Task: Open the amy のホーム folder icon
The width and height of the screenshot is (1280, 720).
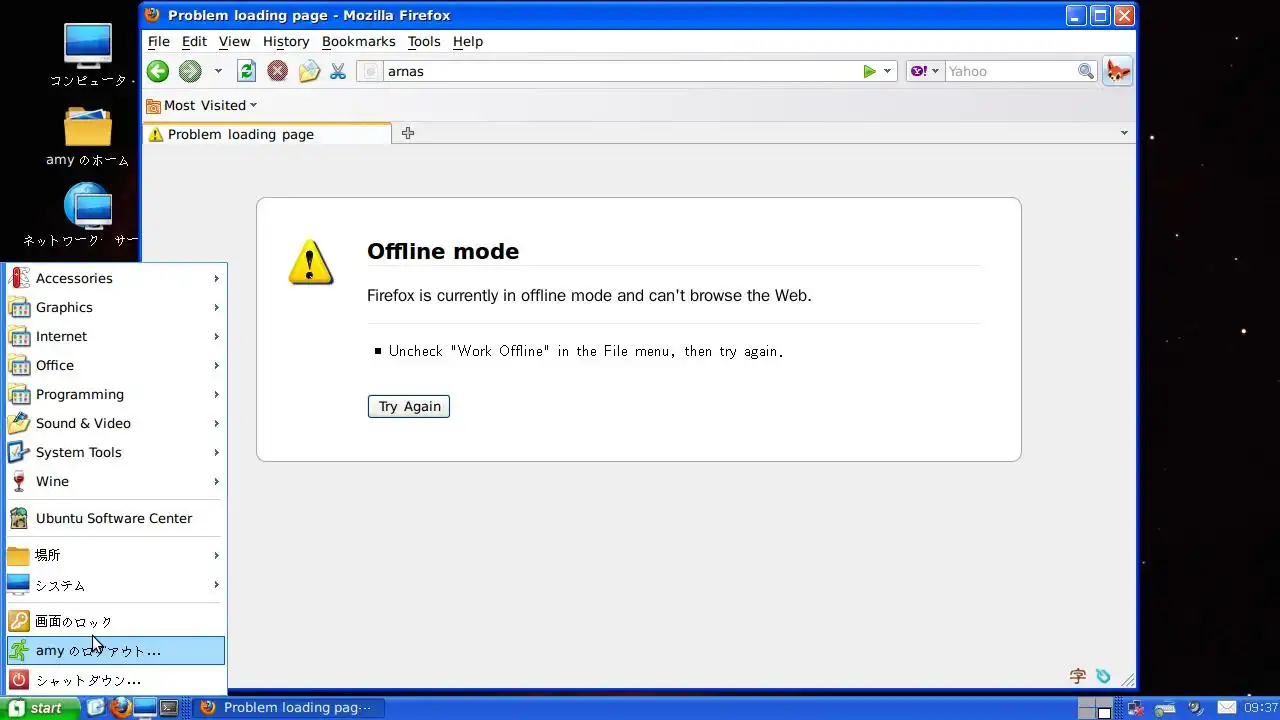Action: coord(88,136)
